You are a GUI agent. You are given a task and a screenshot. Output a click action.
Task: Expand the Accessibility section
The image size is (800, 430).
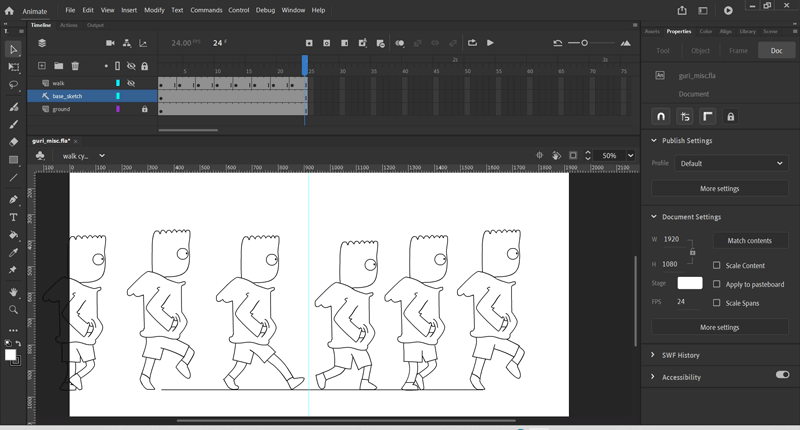point(653,376)
